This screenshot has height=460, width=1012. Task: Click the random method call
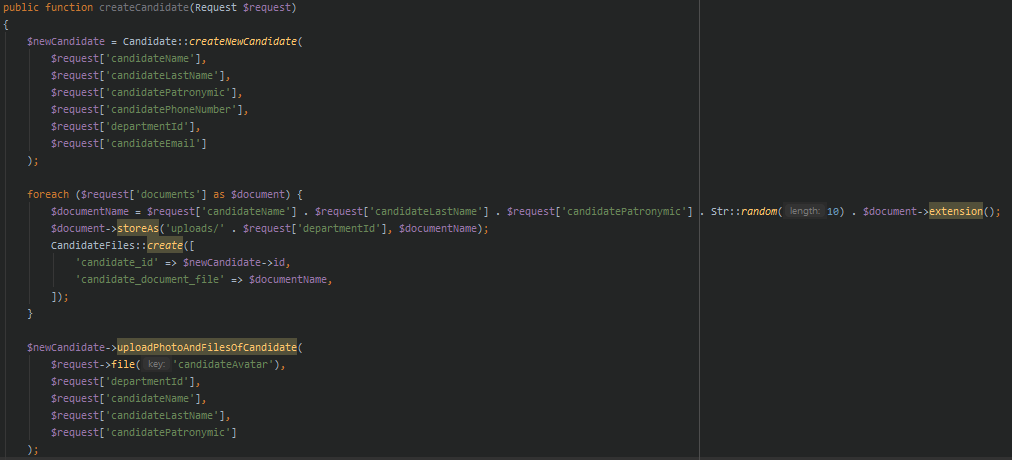coord(758,212)
